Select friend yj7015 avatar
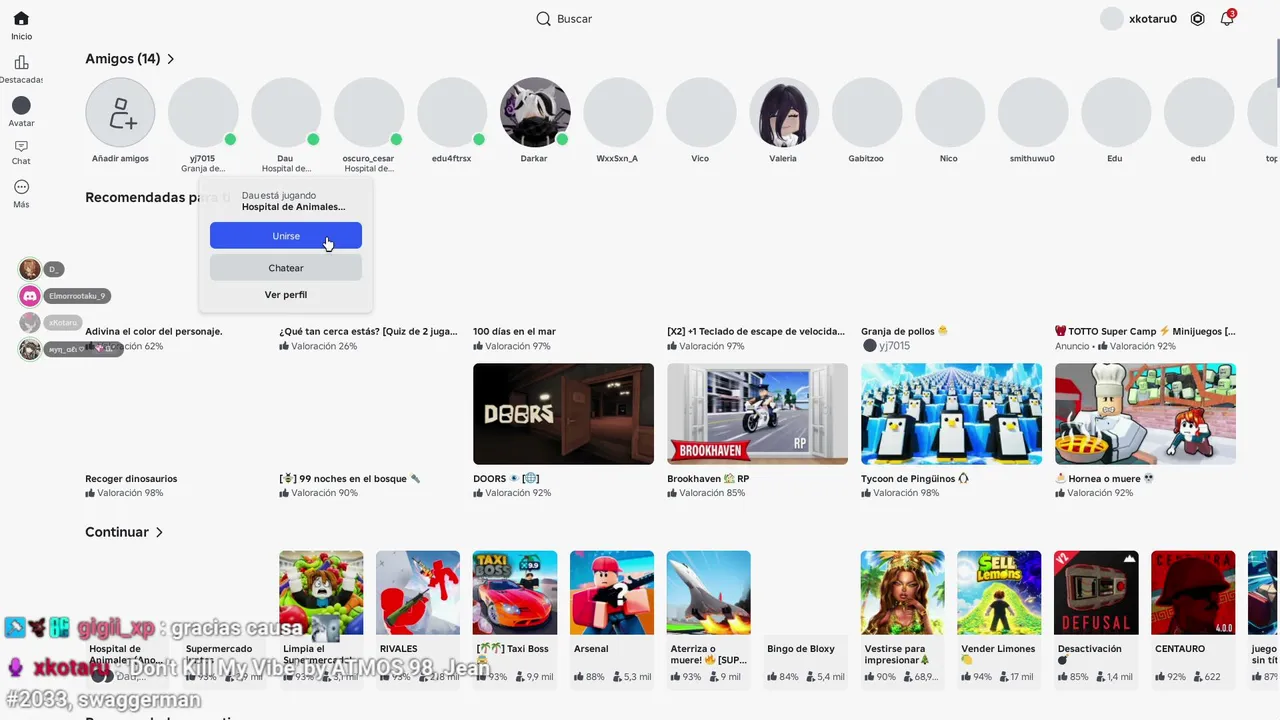 coord(203,113)
